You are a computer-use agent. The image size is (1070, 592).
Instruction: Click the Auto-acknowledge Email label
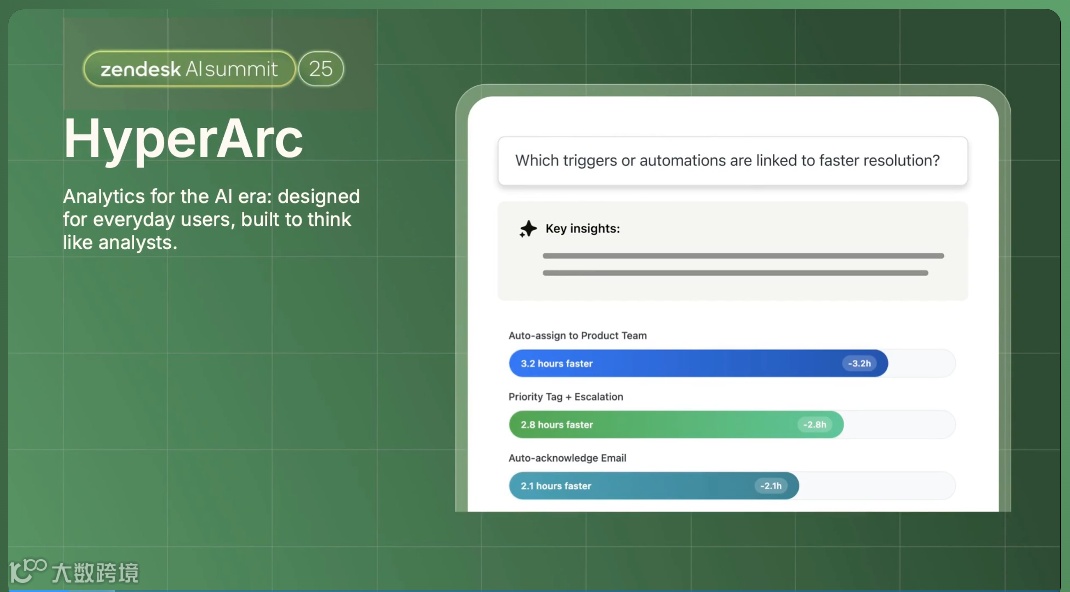pos(567,458)
